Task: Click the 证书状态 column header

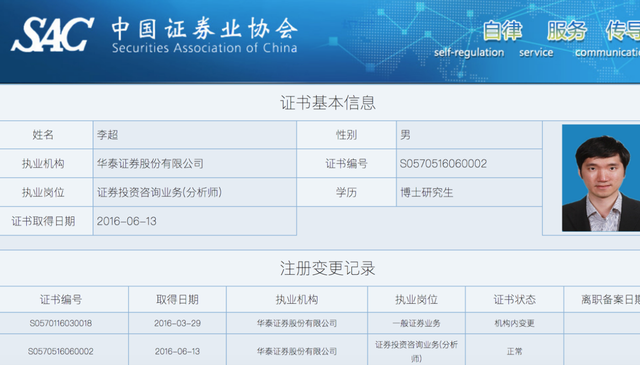Action: pos(514,300)
